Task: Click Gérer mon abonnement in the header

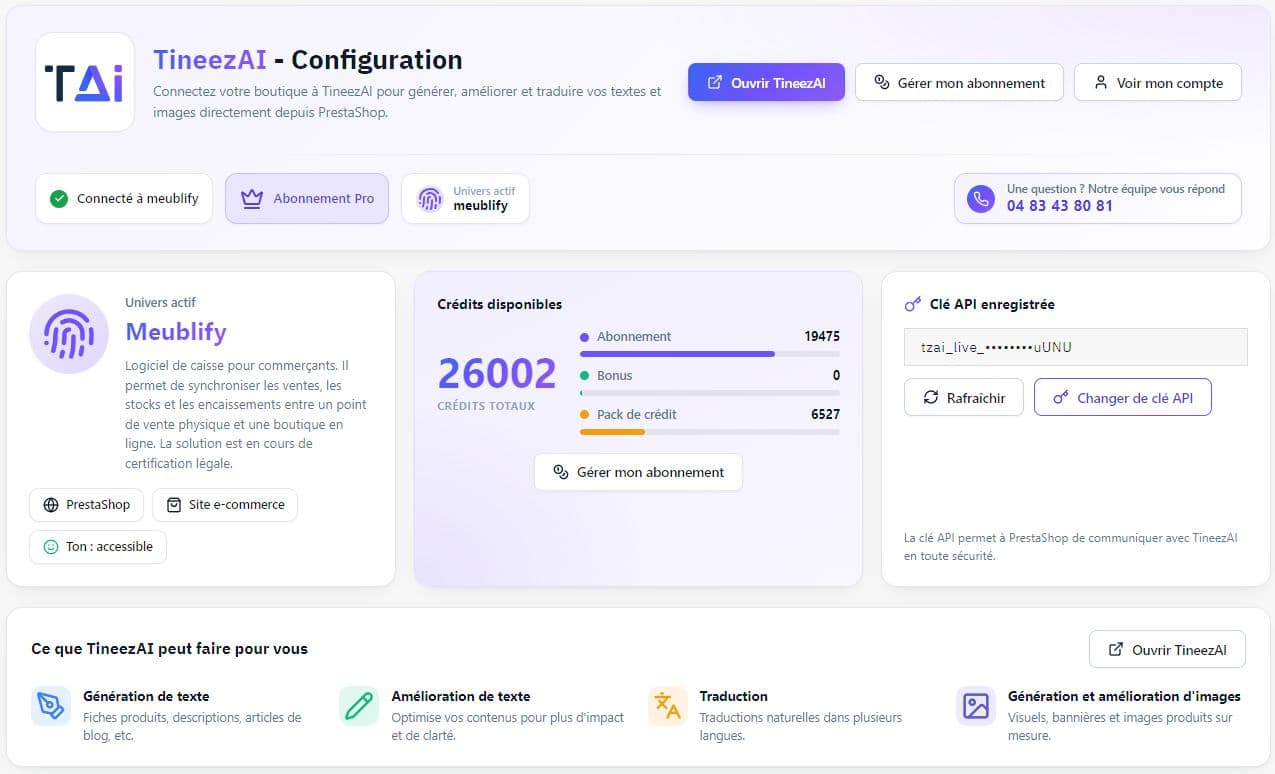Action: tap(958, 83)
